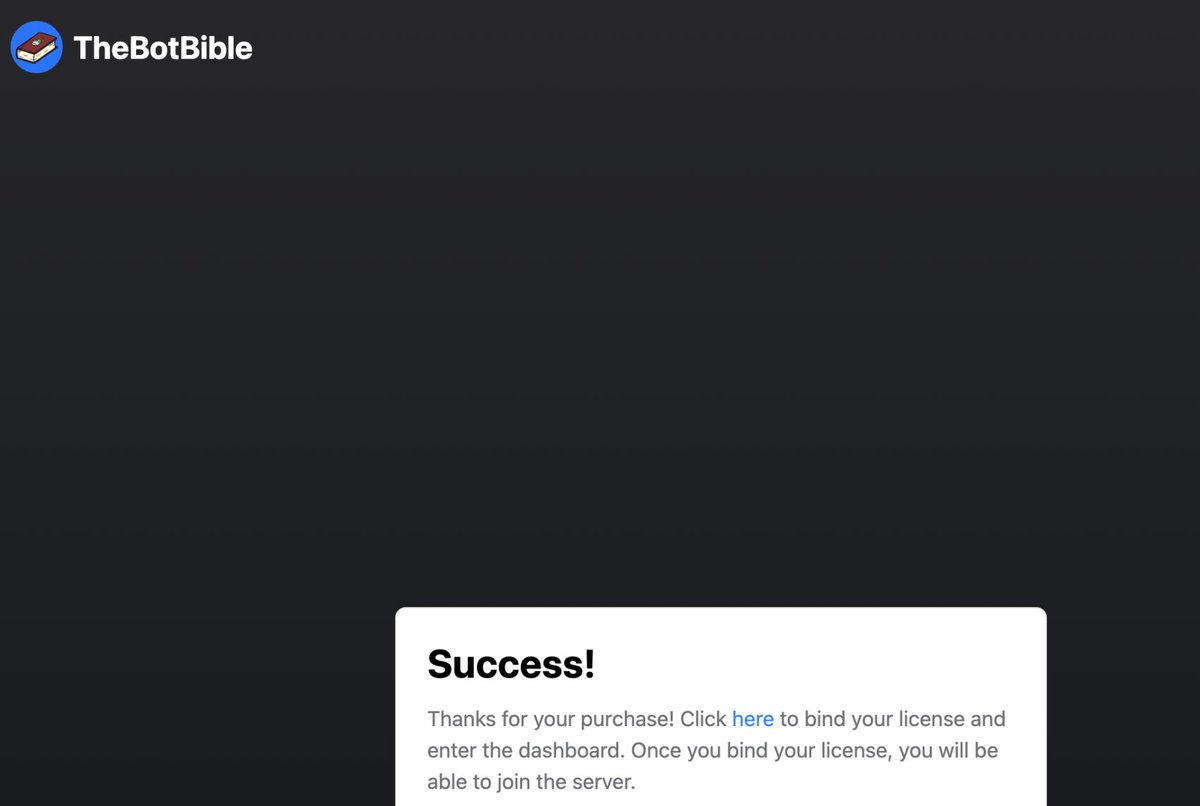This screenshot has width=1200, height=806.
Task: Click the red book cover in the logo
Action: pos(35,44)
